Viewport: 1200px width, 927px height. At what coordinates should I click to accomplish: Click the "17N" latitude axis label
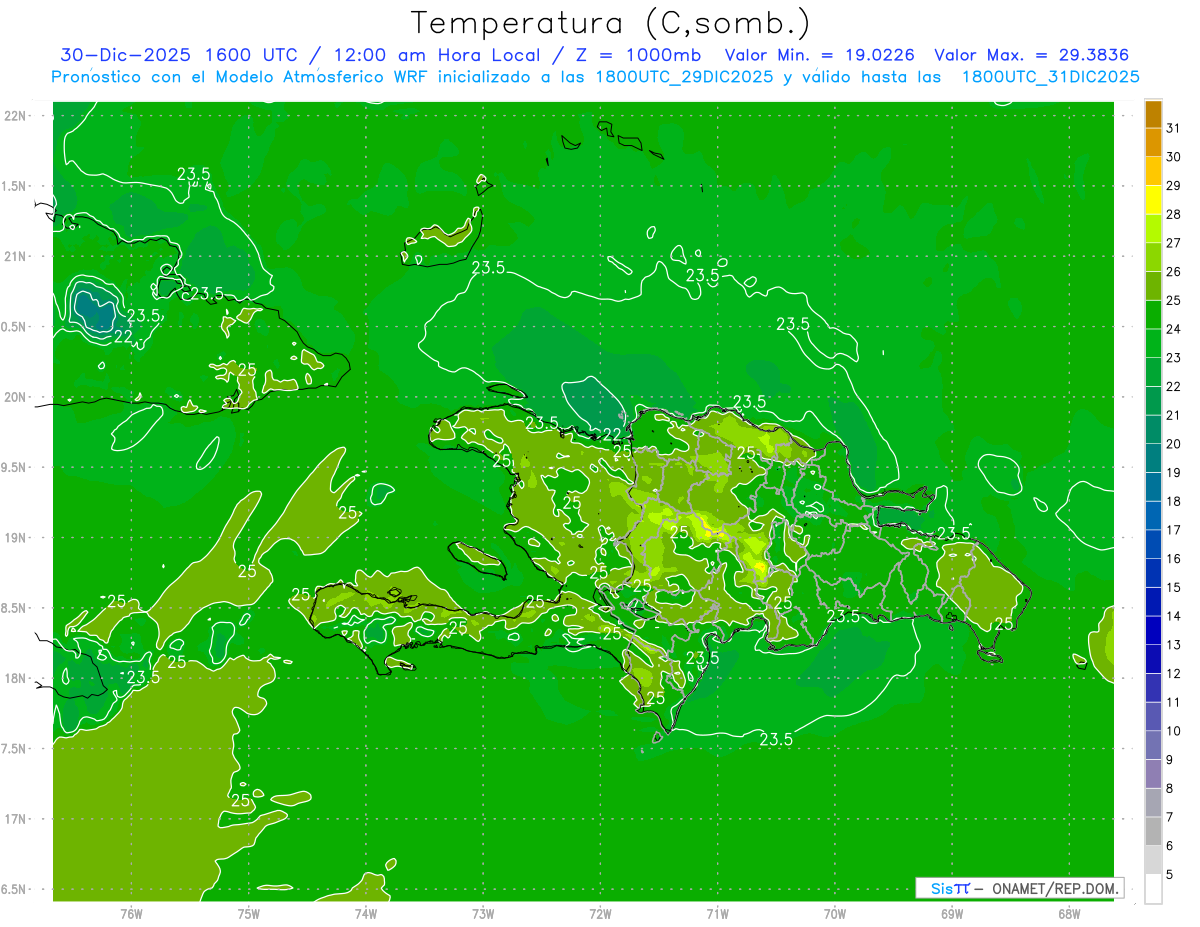(17, 820)
